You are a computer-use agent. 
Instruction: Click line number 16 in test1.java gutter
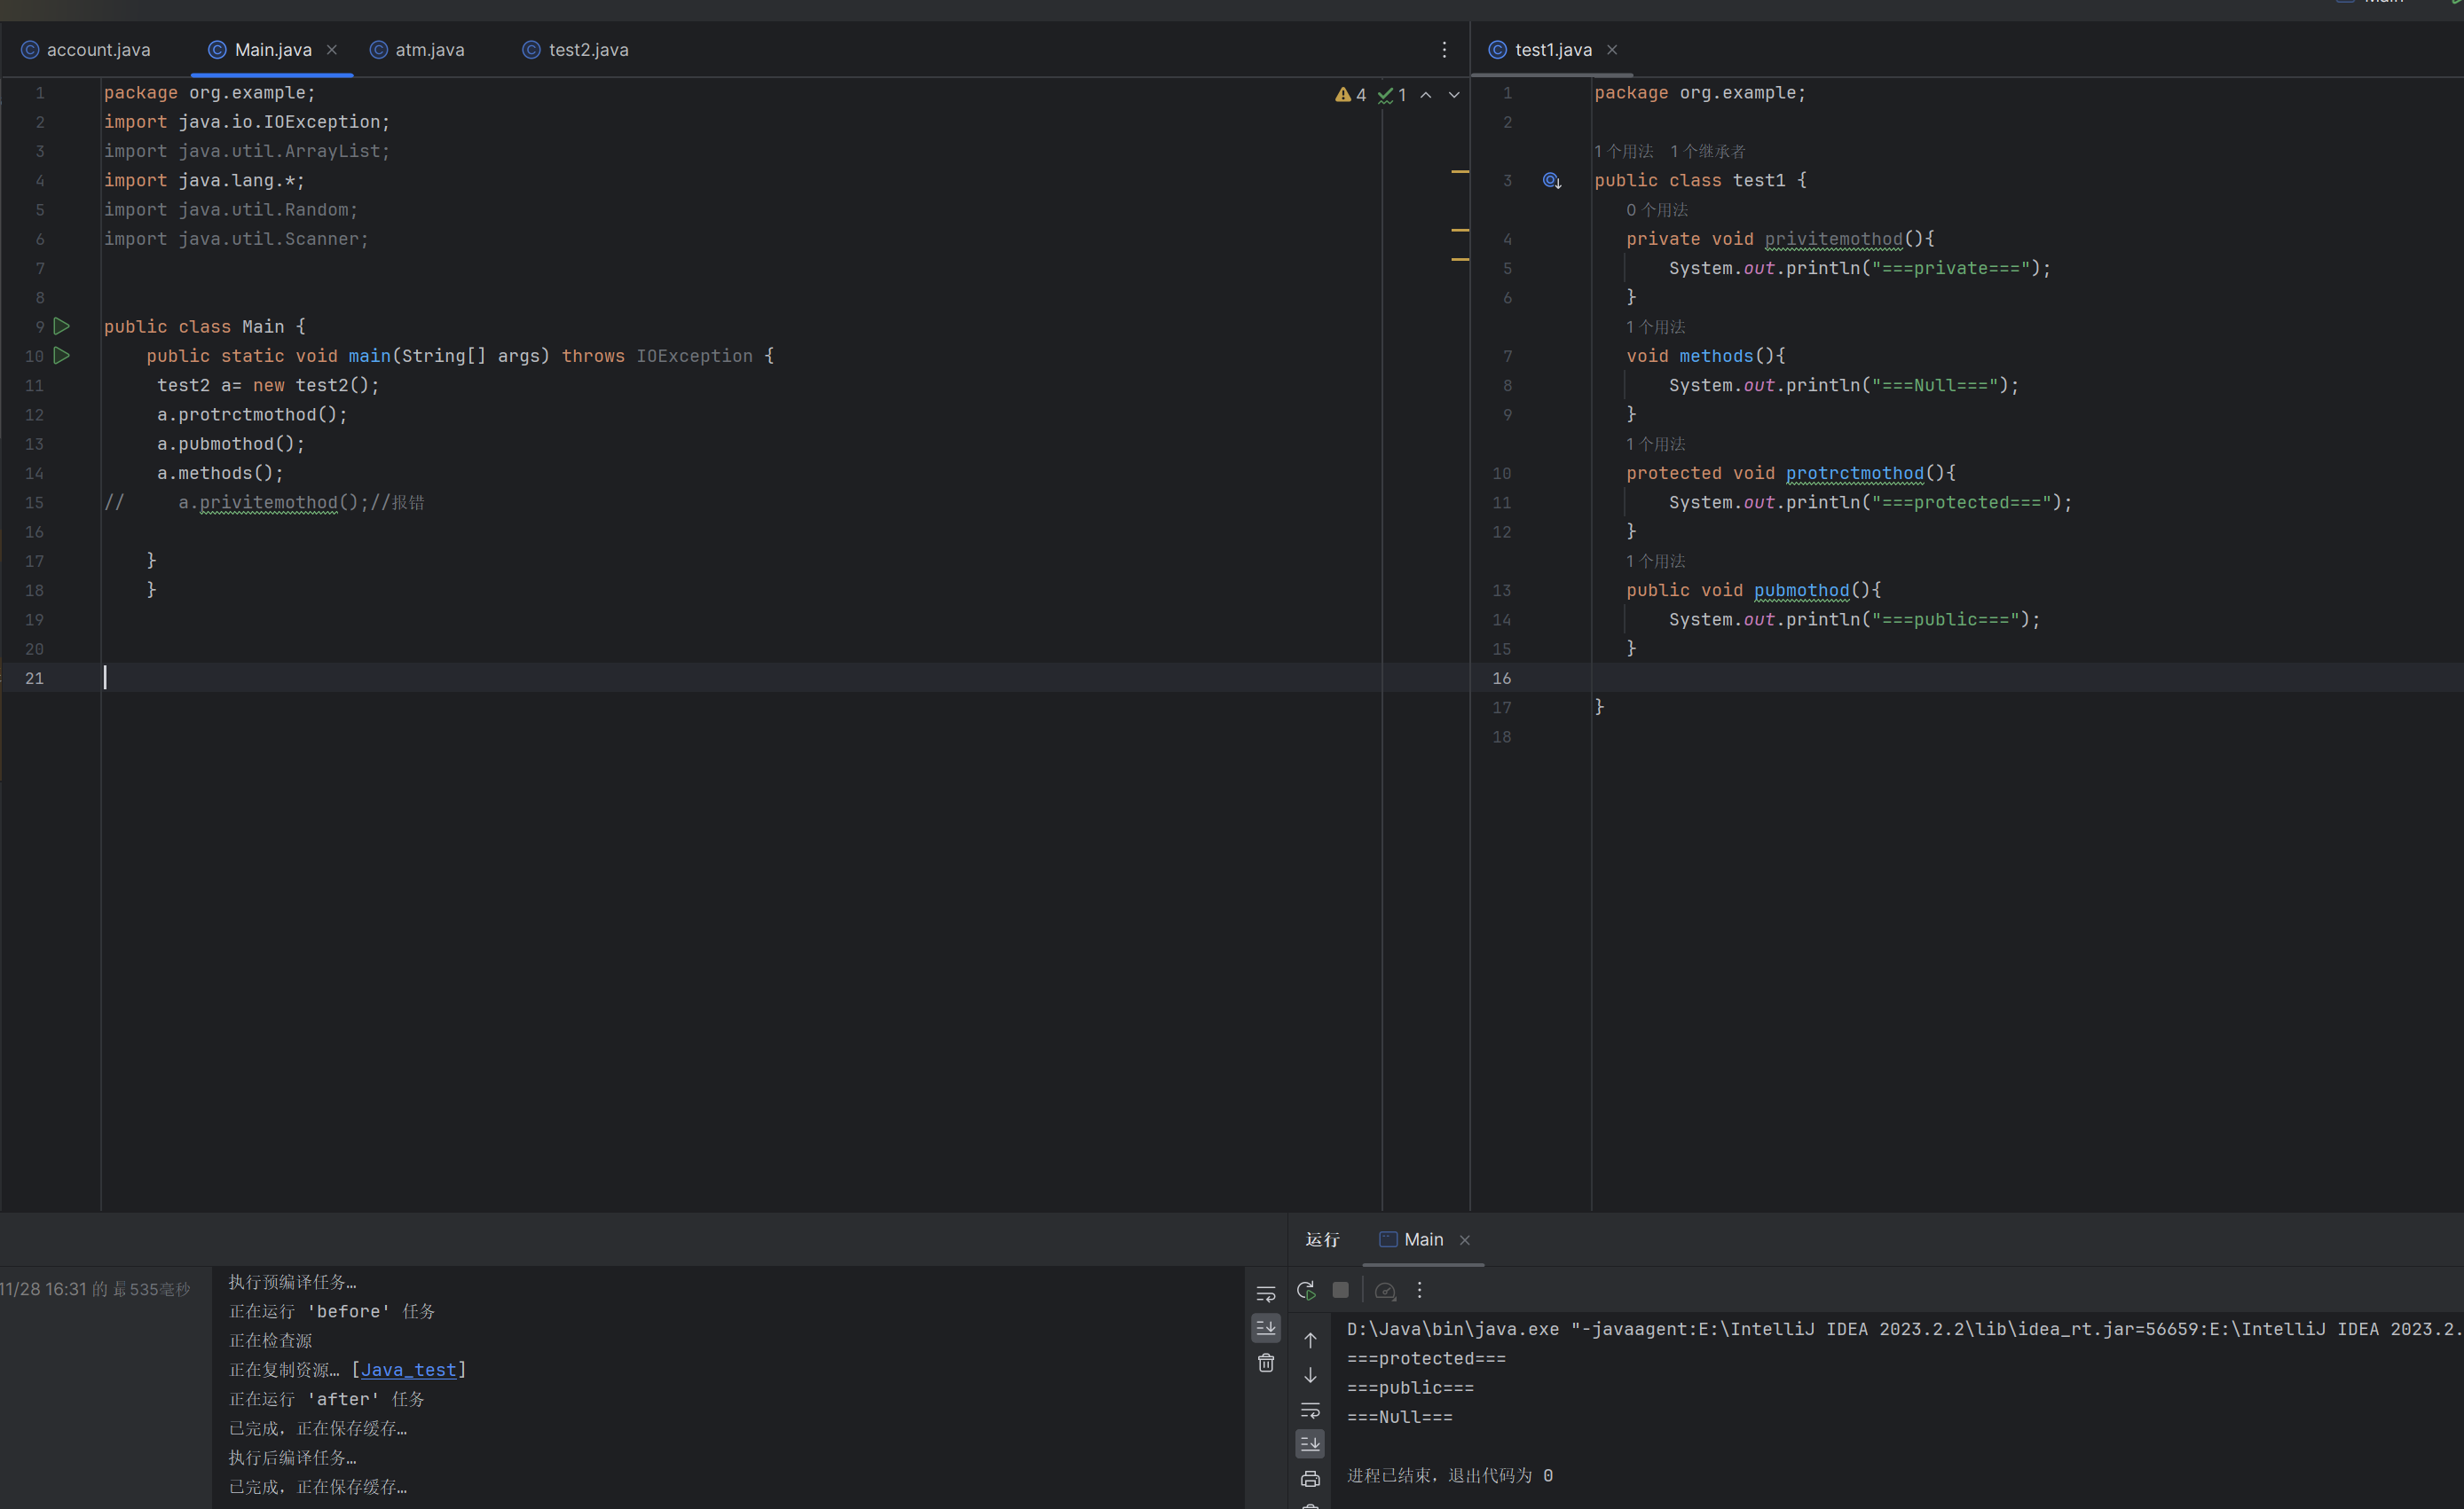point(1502,678)
